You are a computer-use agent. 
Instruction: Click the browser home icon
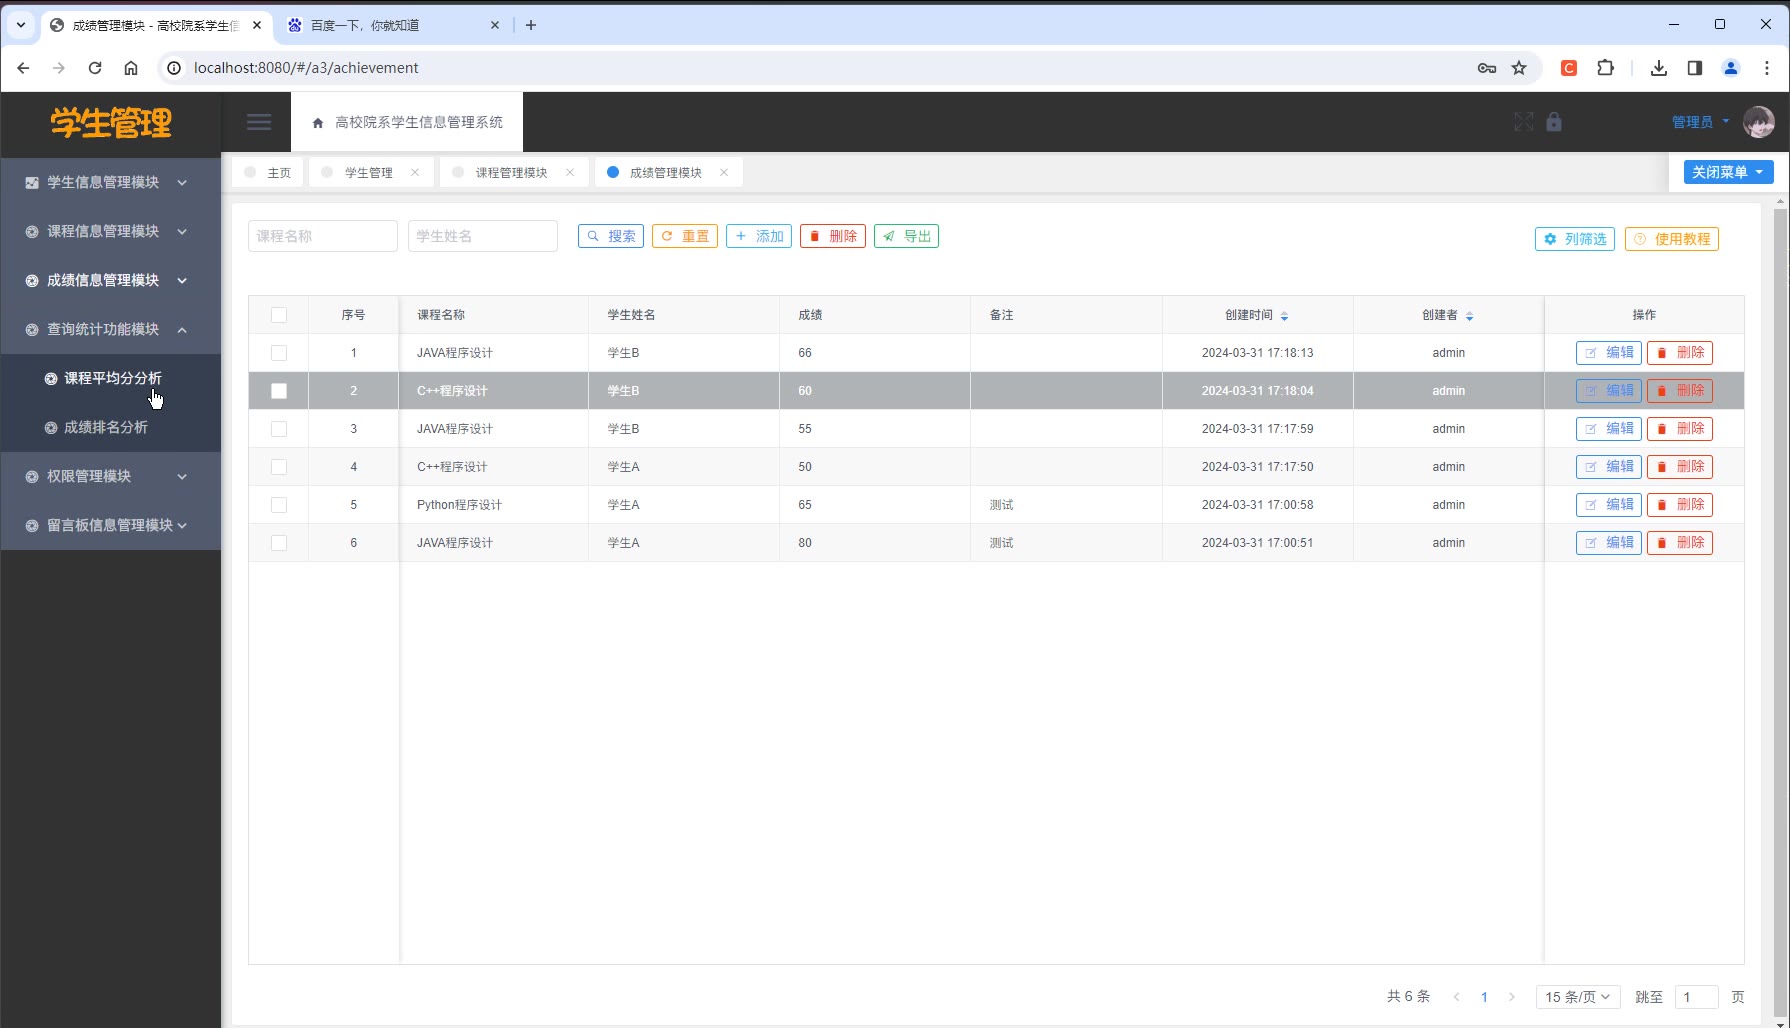(131, 68)
